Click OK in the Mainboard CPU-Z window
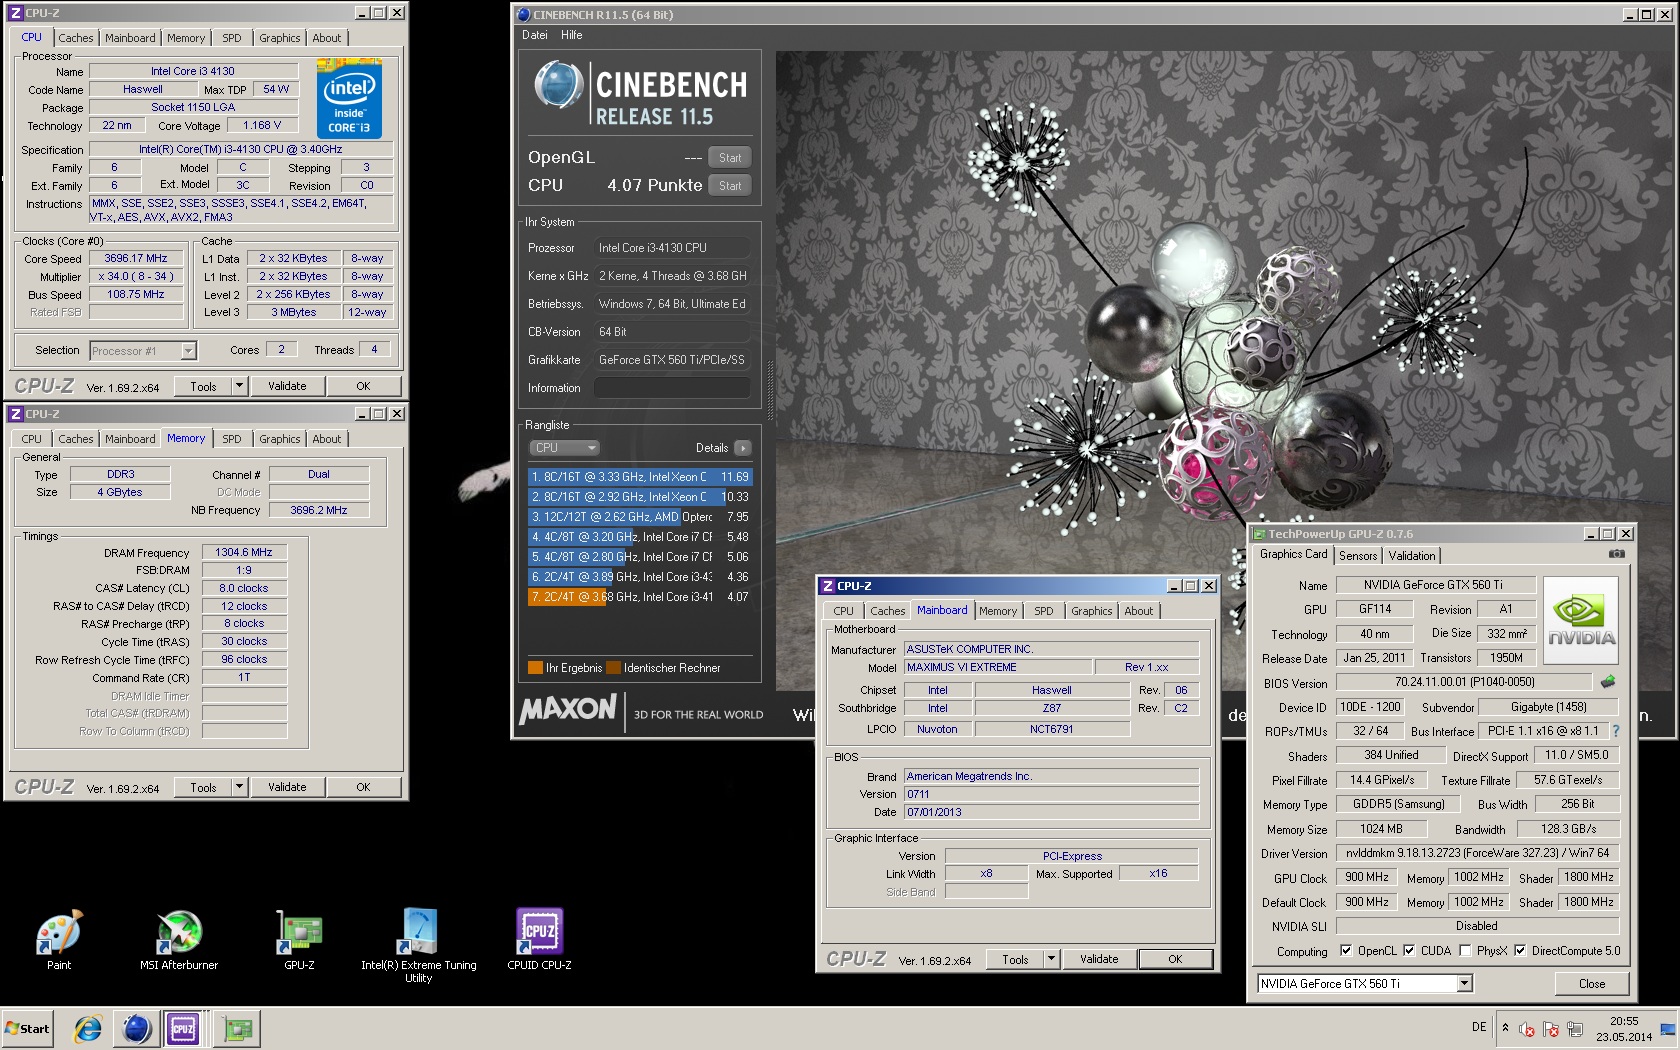This screenshot has width=1680, height=1050. coord(1175,959)
